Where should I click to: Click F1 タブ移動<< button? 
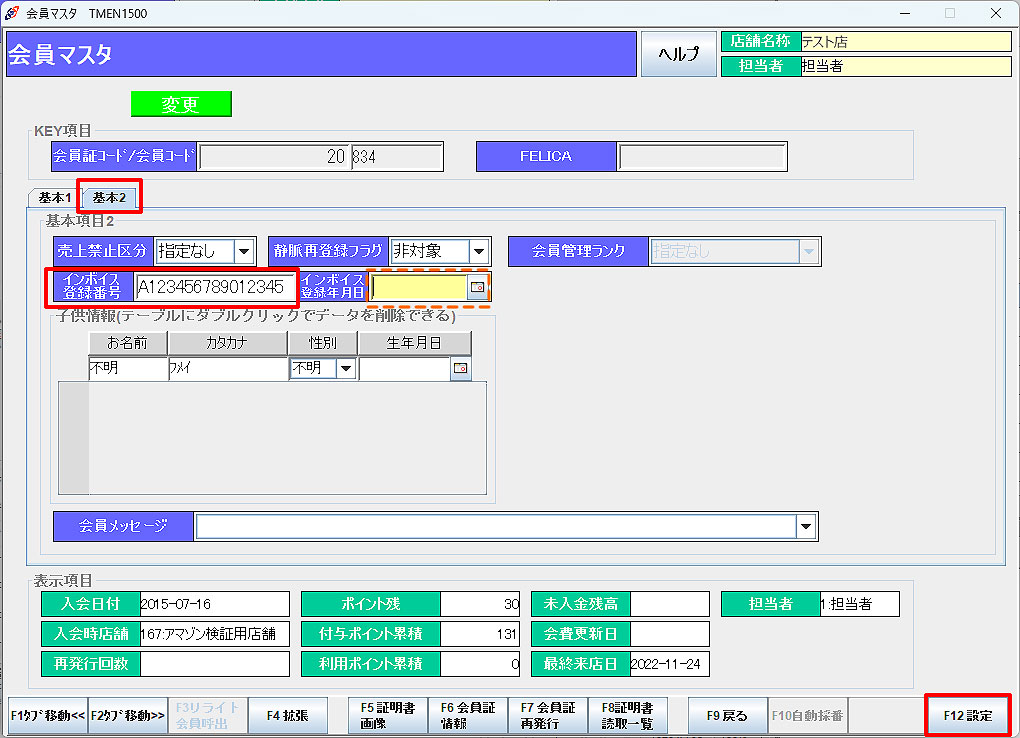(x=48, y=715)
